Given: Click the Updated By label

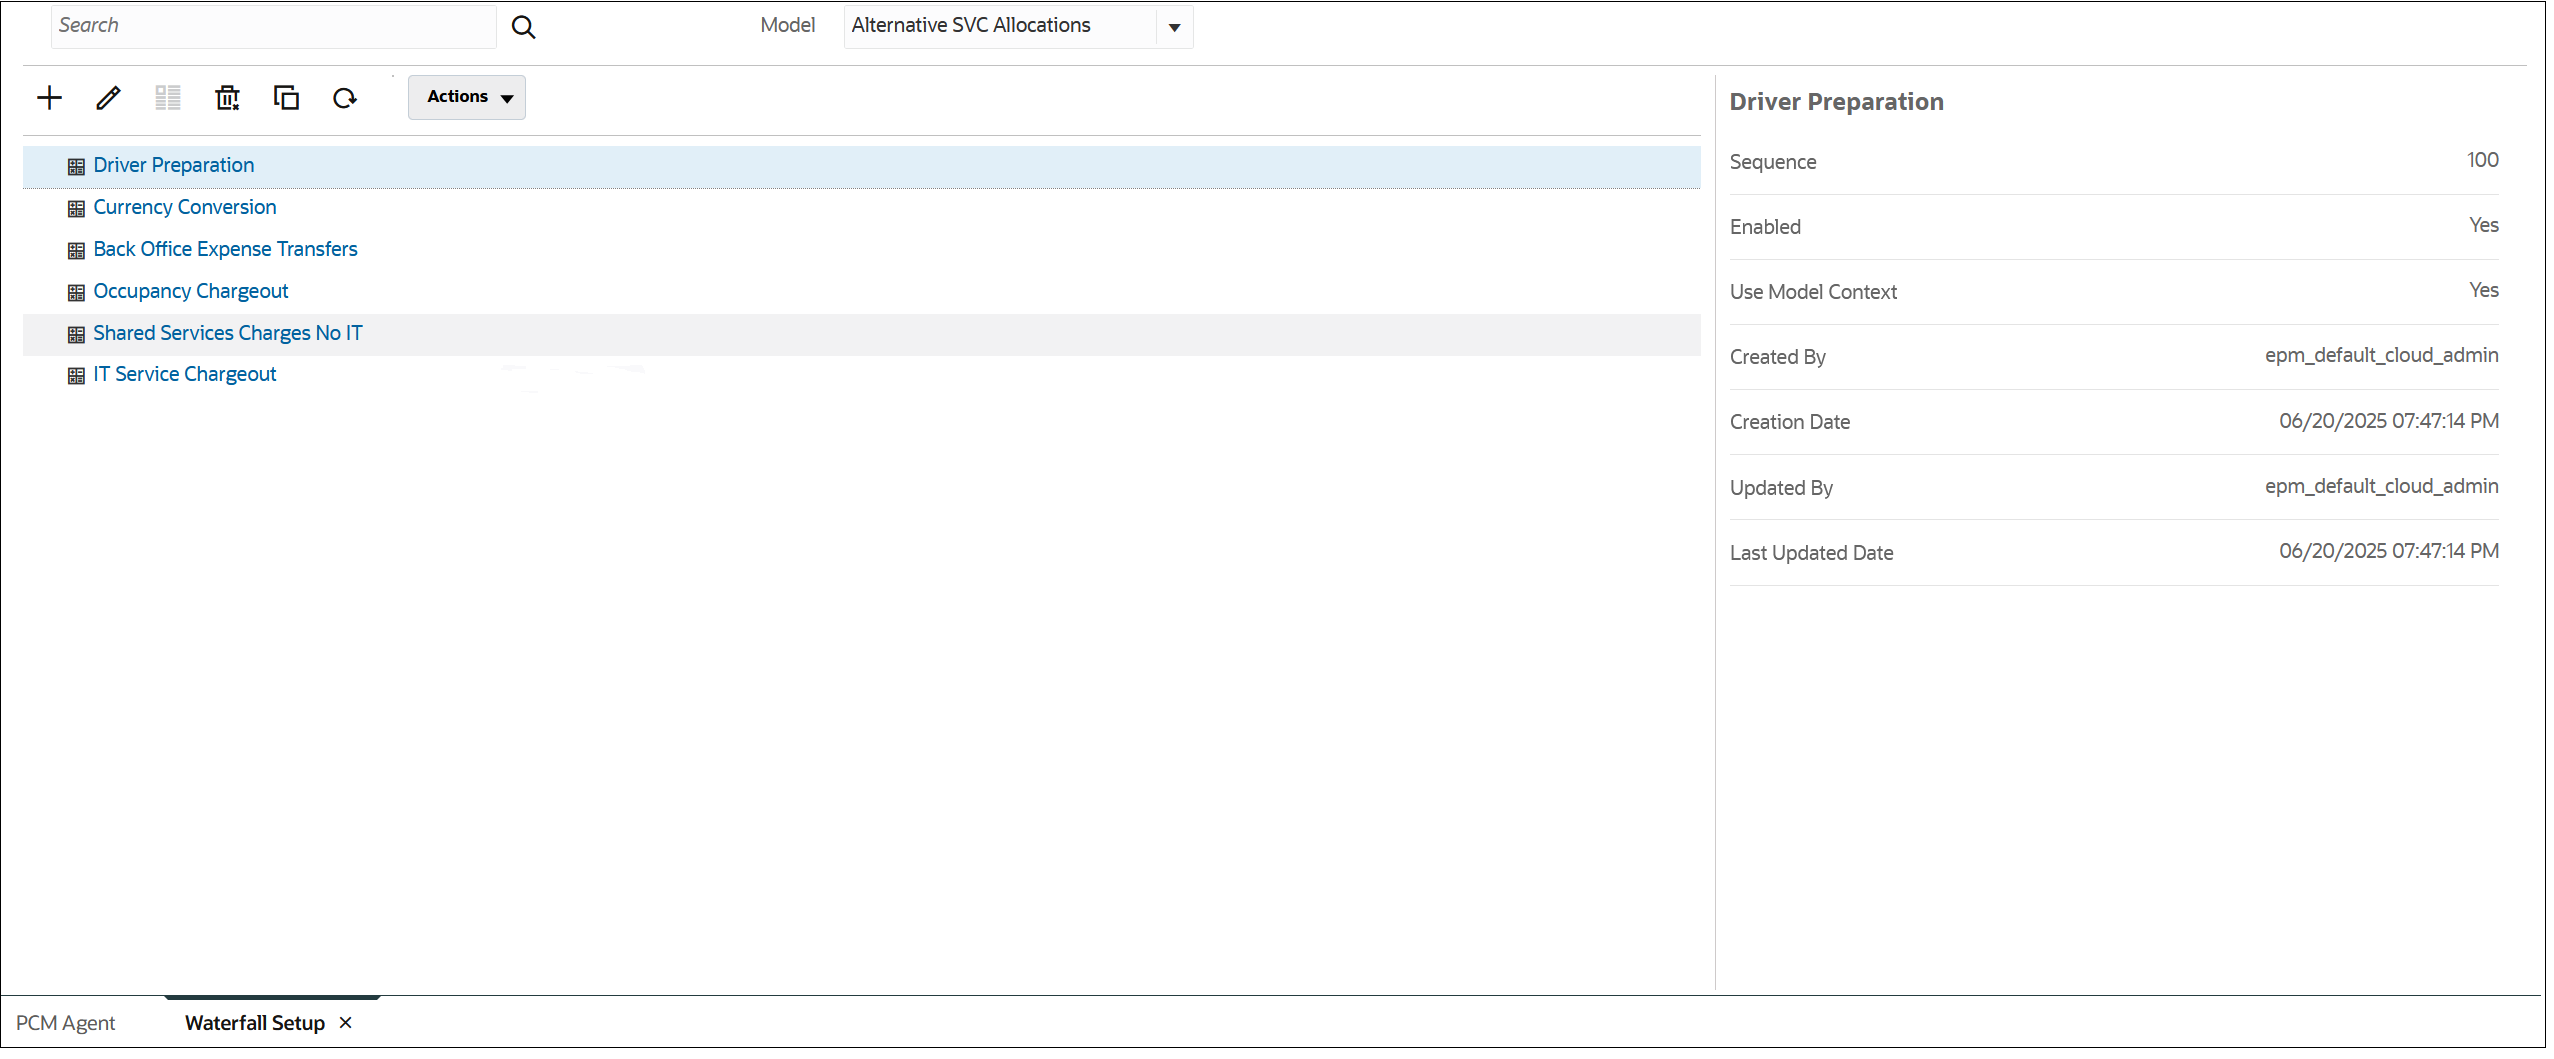Looking at the screenshot, I should coord(1782,488).
